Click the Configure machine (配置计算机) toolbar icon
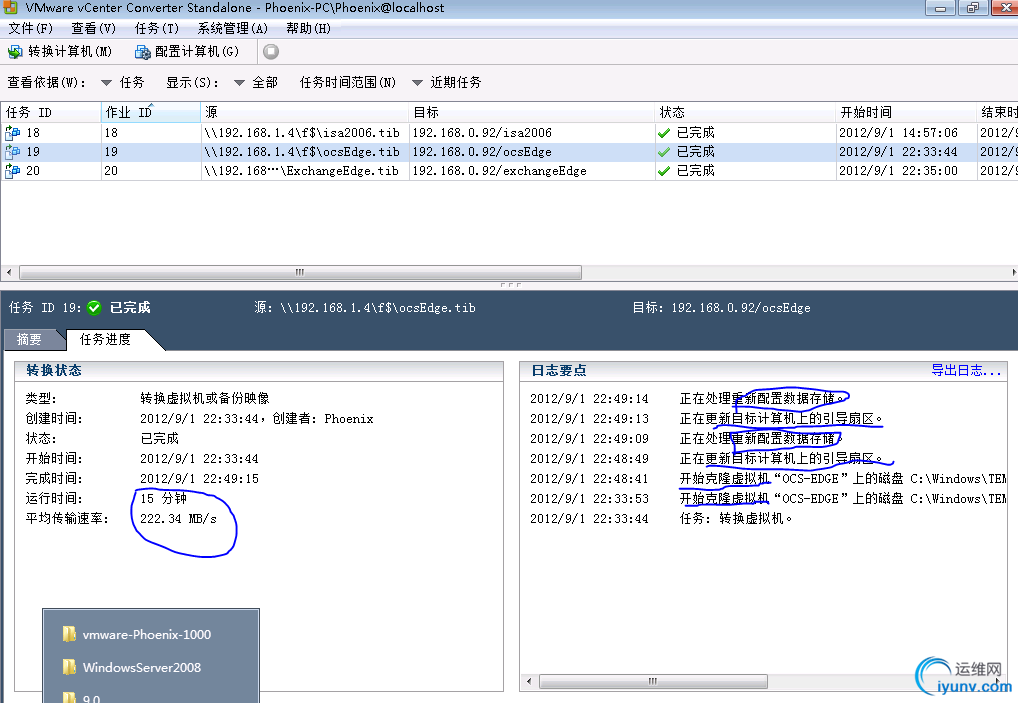The width and height of the screenshot is (1018, 703). coord(143,51)
